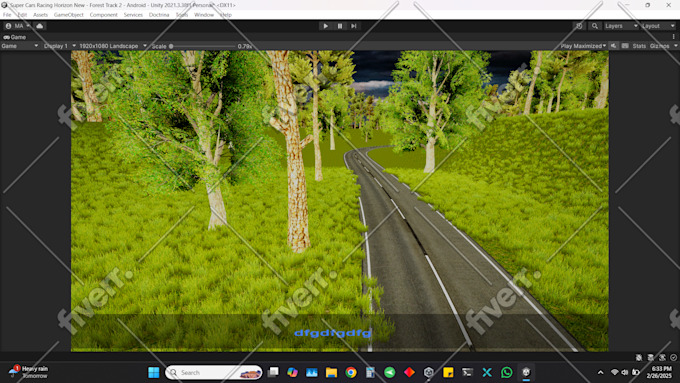Open the Doctrina menu

tap(159, 15)
